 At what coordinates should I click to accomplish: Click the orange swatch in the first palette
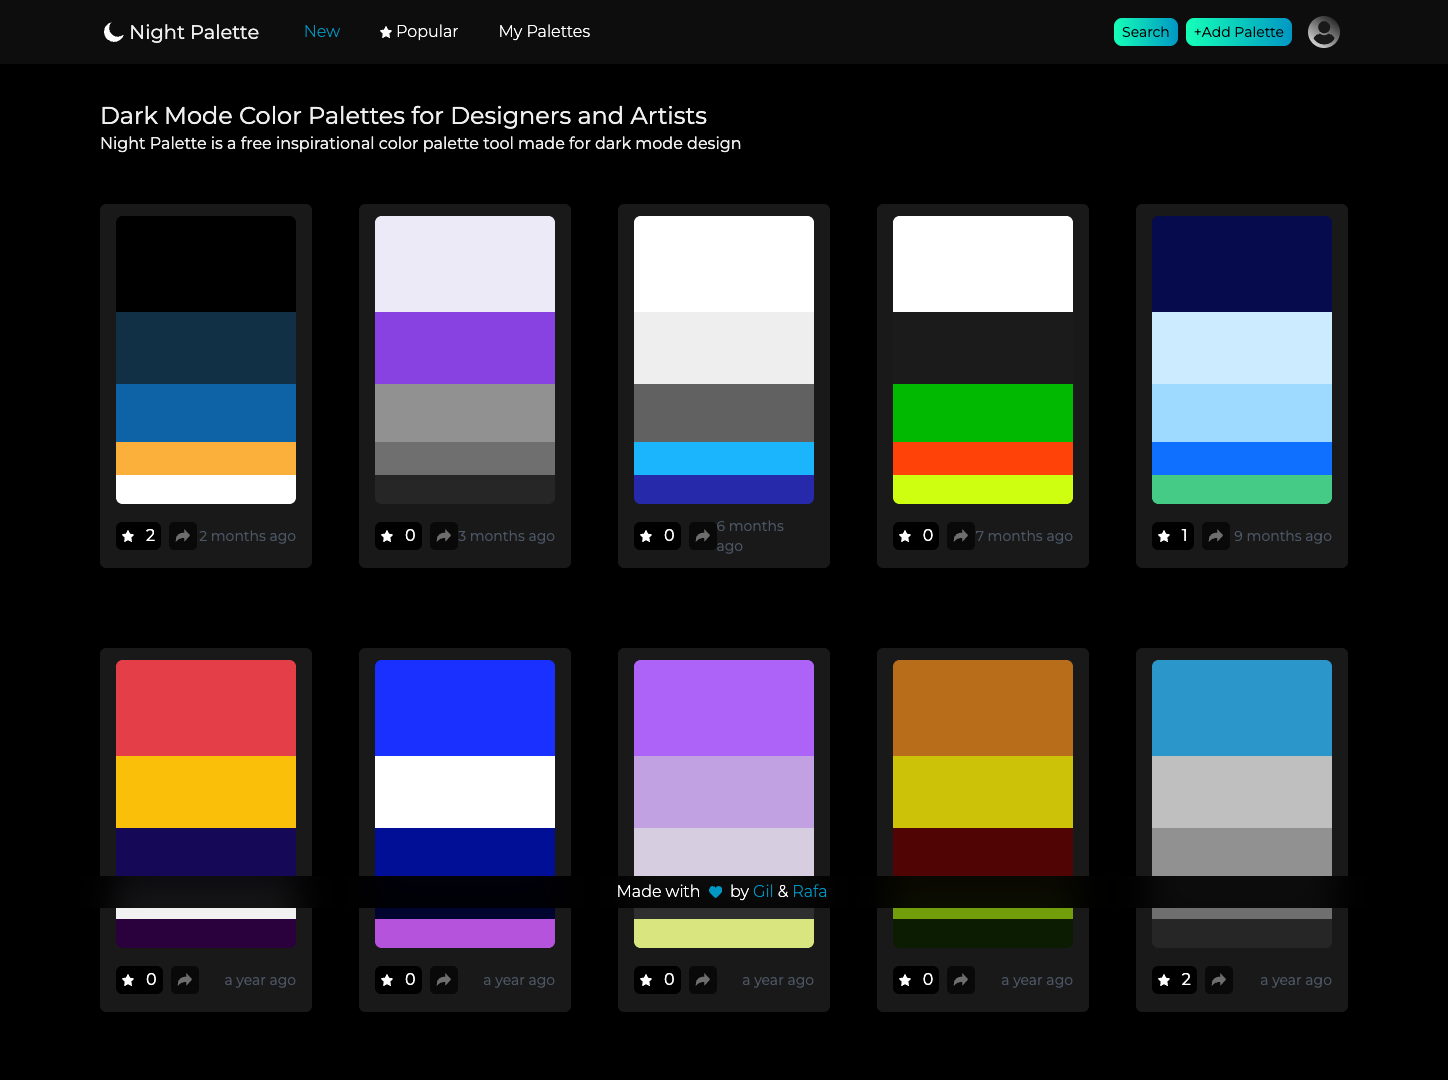(x=205, y=461)
